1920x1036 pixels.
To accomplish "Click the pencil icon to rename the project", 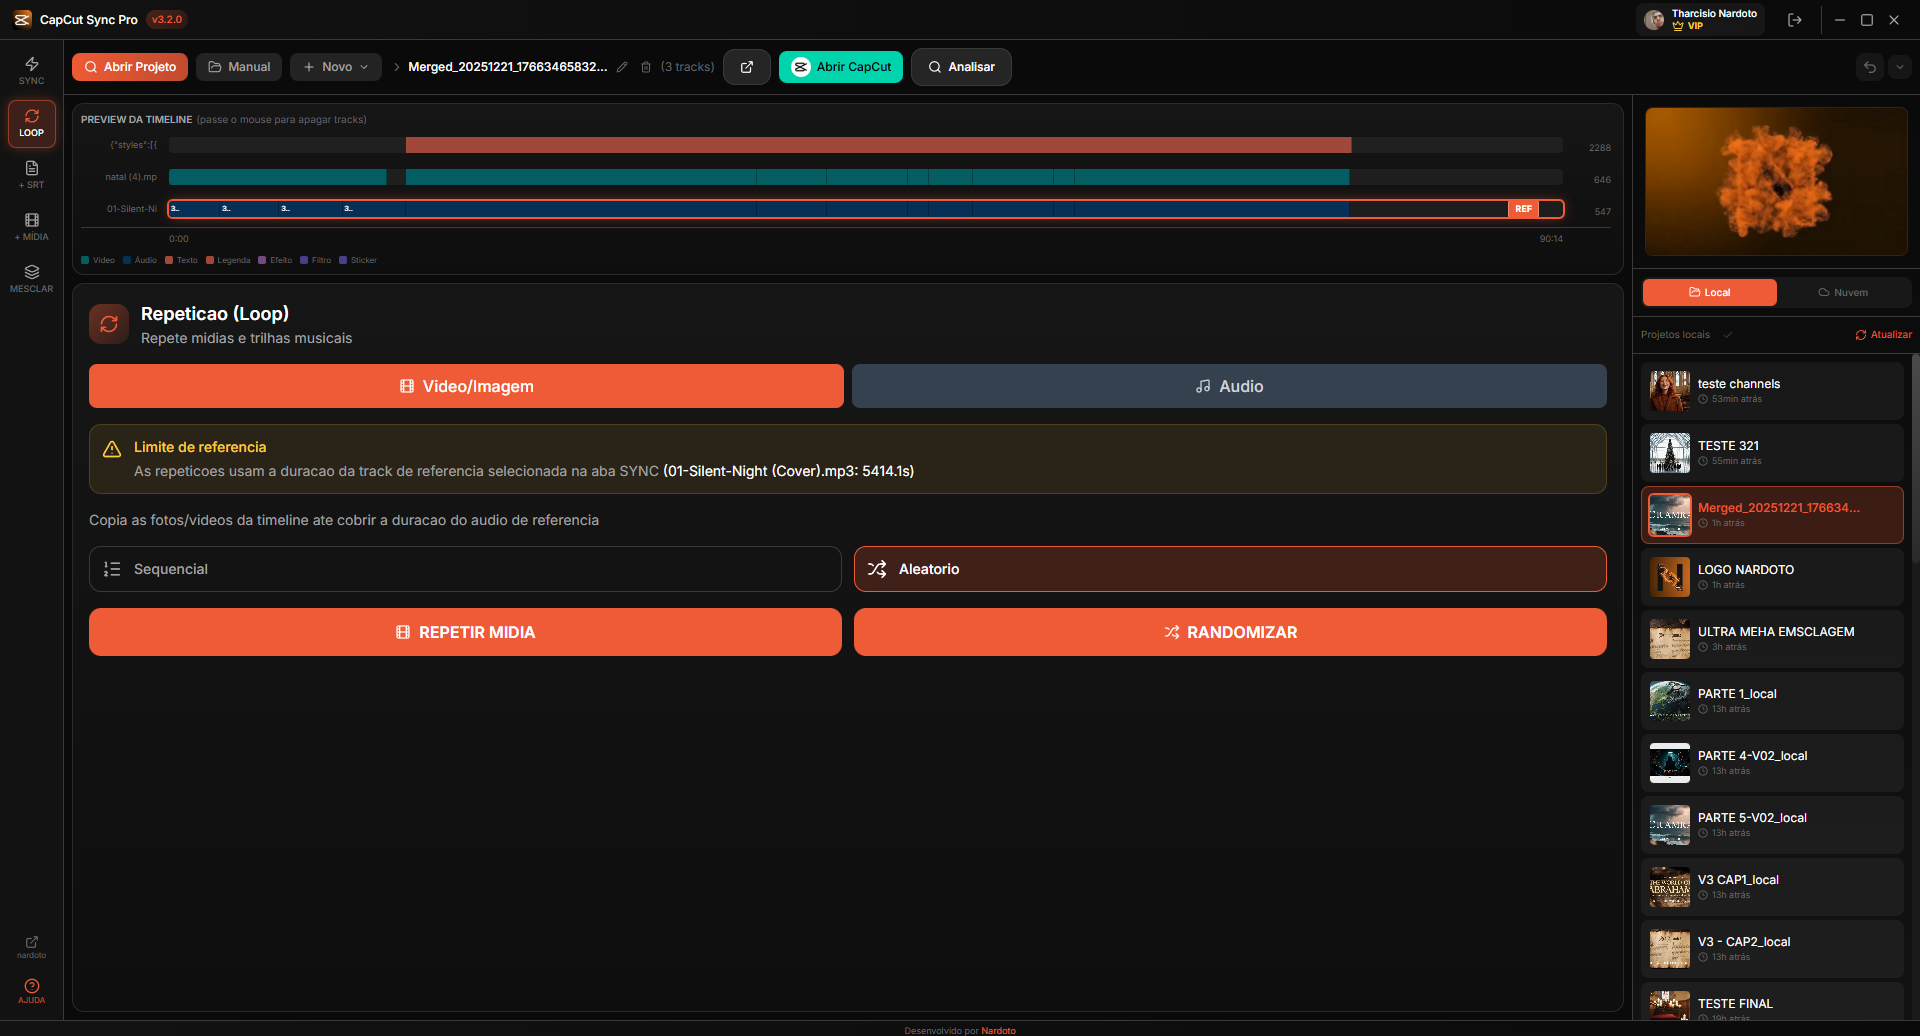I will (x=623, y=67).
